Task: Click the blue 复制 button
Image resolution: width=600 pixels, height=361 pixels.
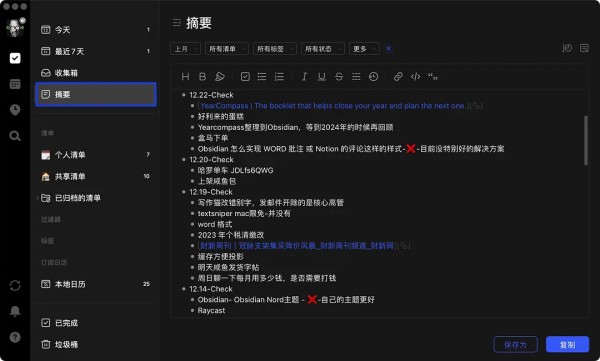Action: point(567,345)
